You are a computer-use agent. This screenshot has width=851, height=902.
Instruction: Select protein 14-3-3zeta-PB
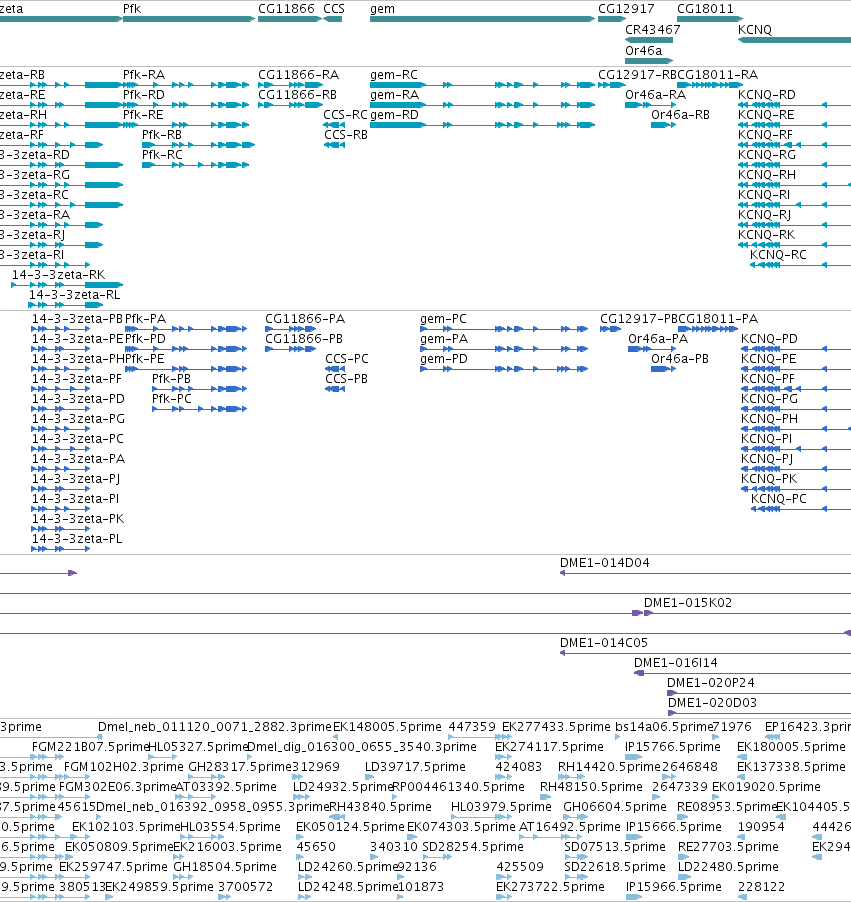point(77,319)
